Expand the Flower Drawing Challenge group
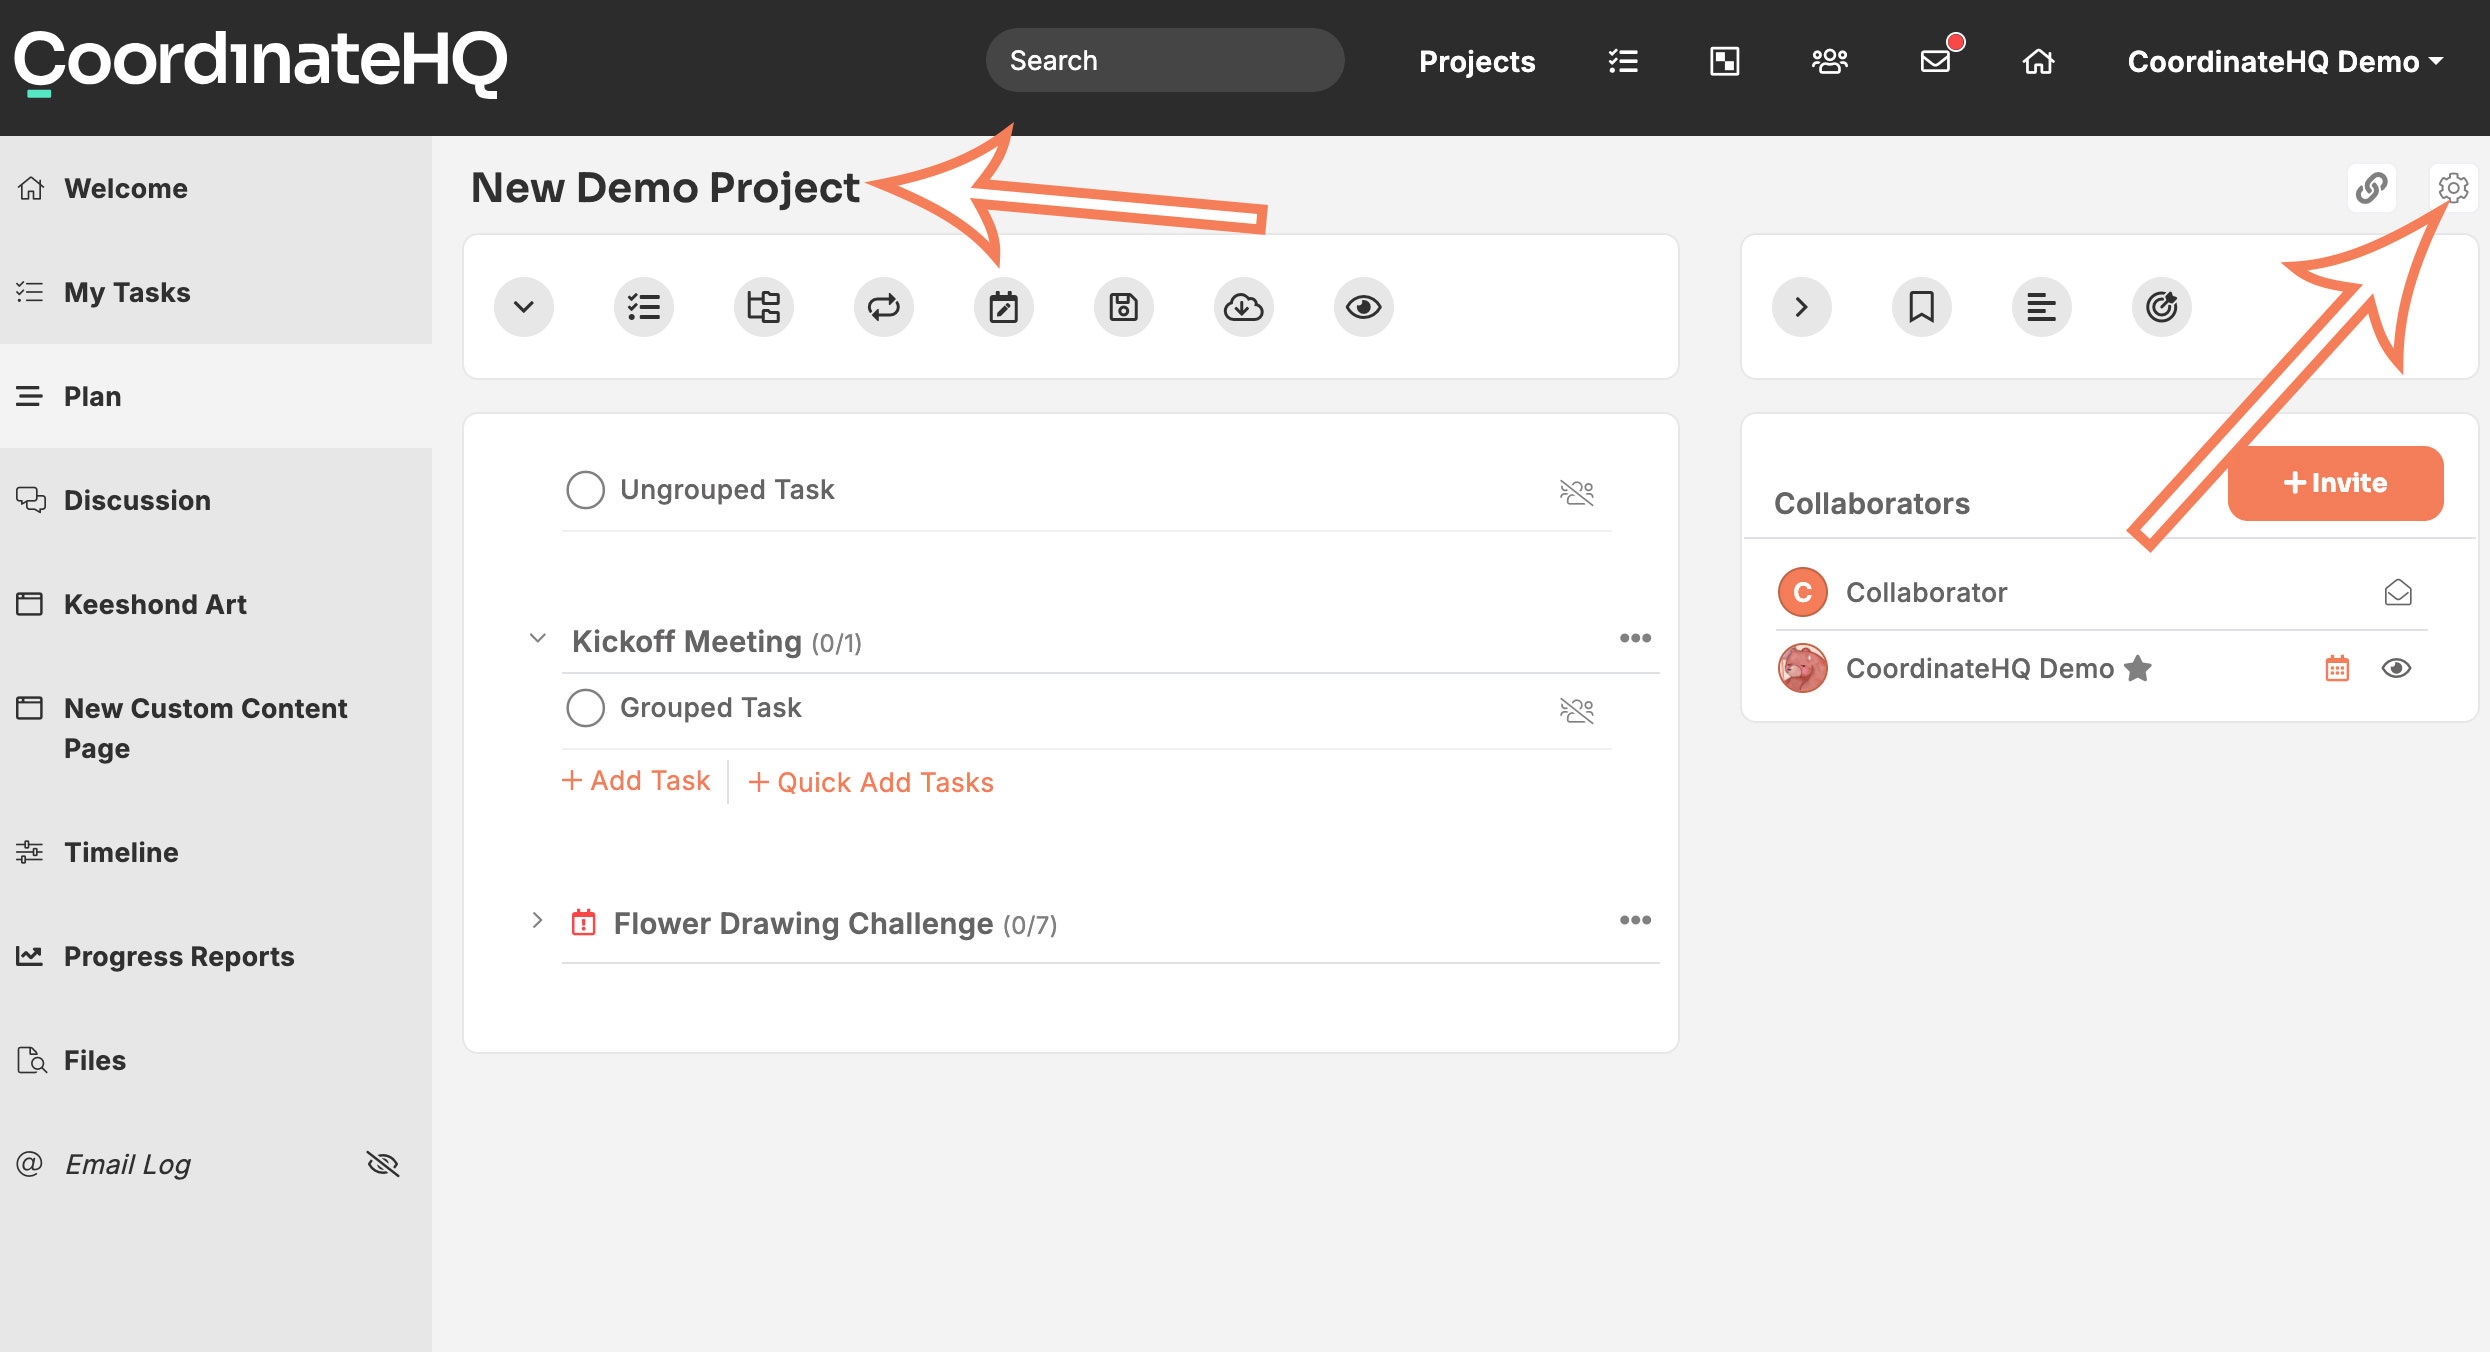This screenshot has width=2490, height=1352. coord(538,920)
